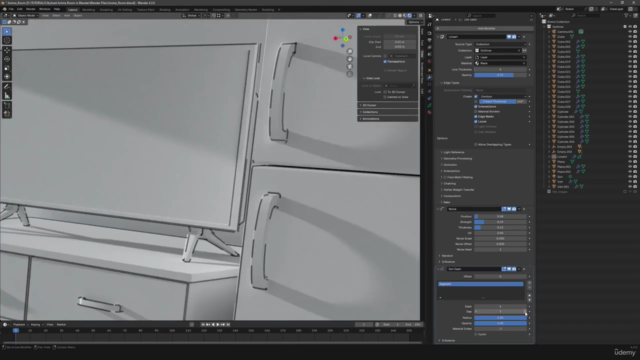
Task: Open the Collections panel in sidebar
Action: point(387,112)
